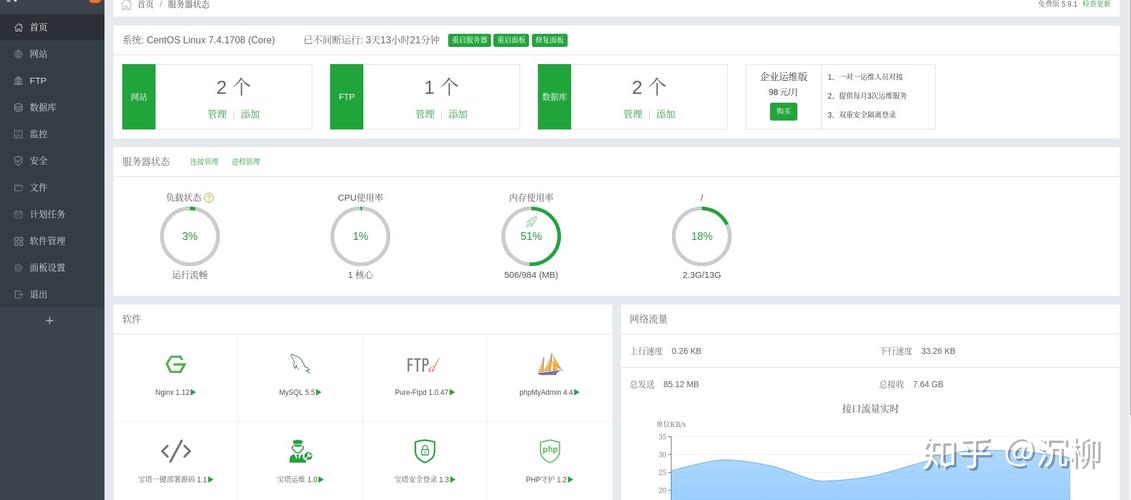This screenshot has height=500, width=1131.
Task: Open the 安全 sidebar menu item
Action: point(52,161)
